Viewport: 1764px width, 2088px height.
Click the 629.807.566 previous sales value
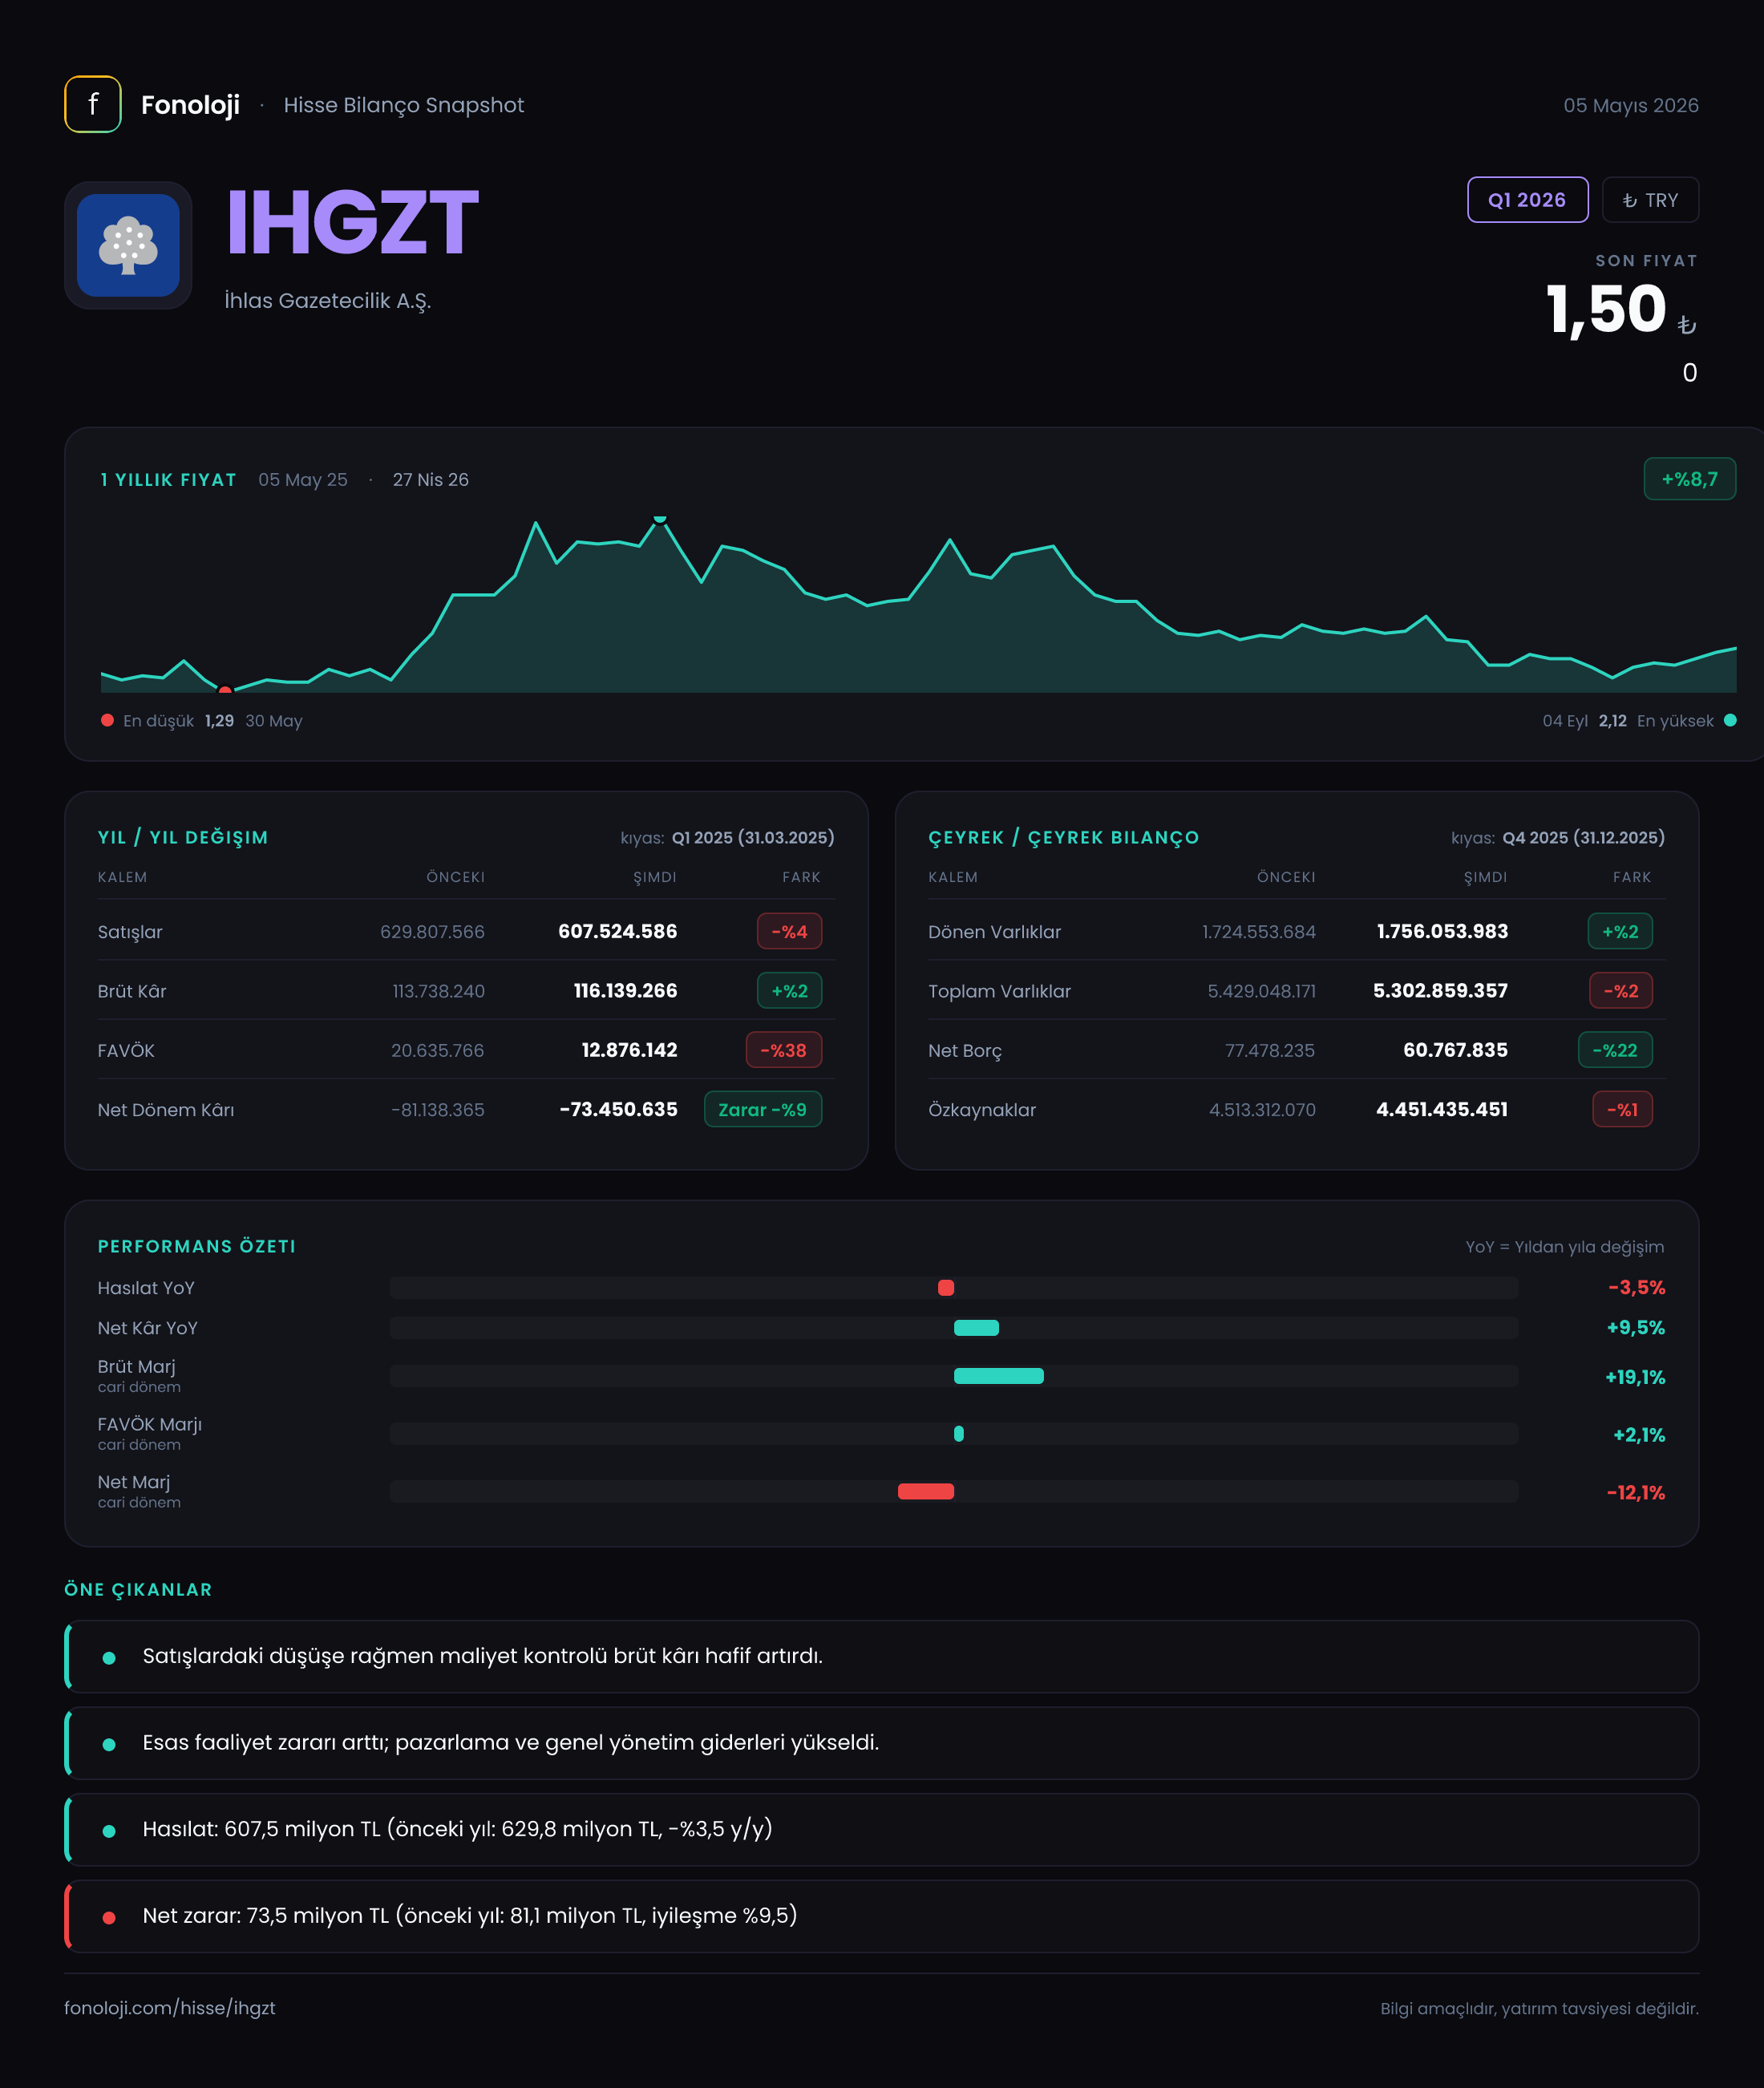pyautogui.click(x=432, y=931)
